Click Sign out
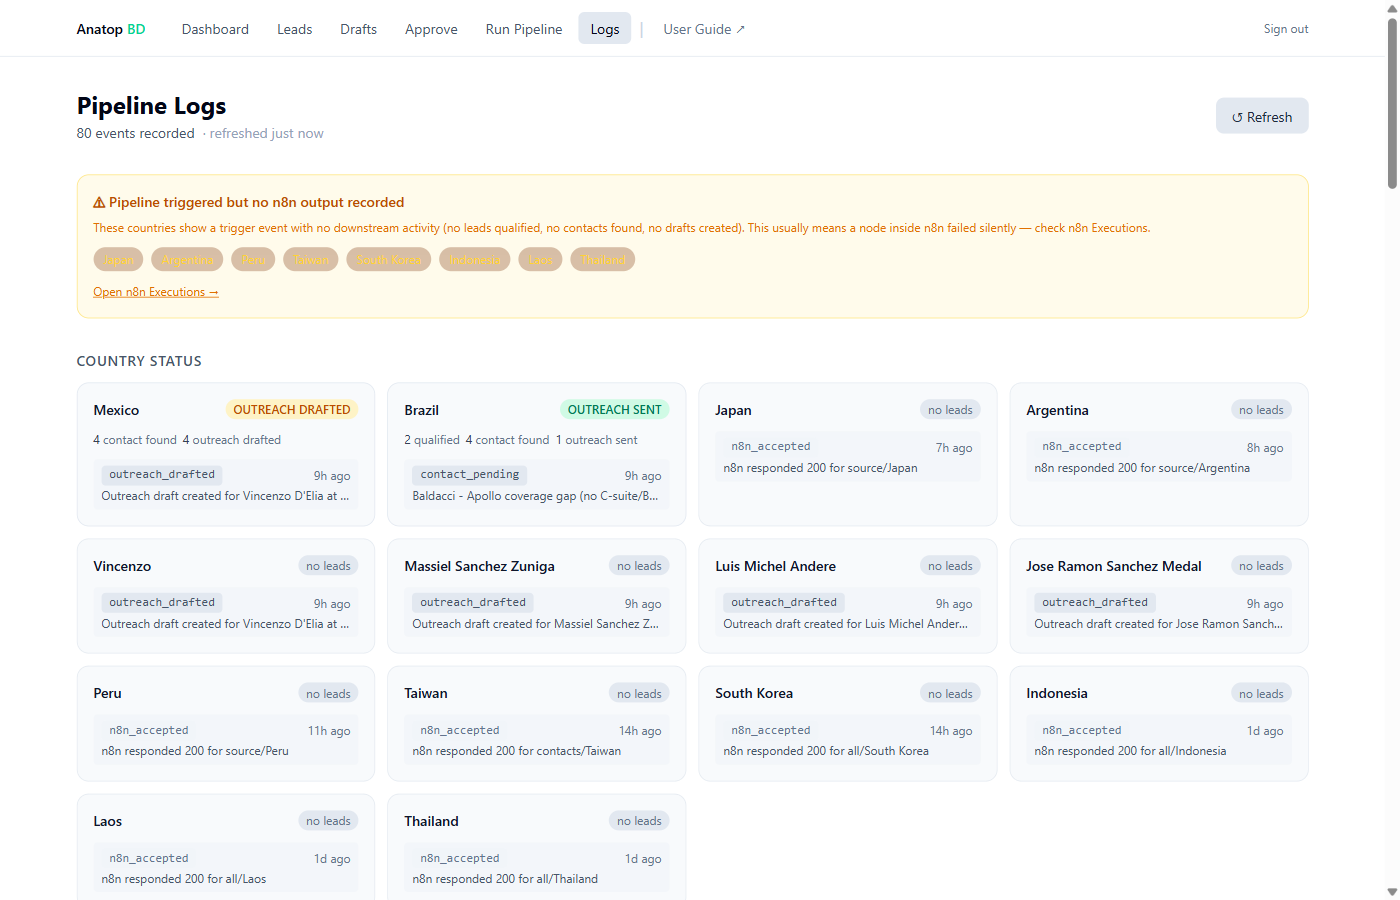 [x=1286, y=29]
